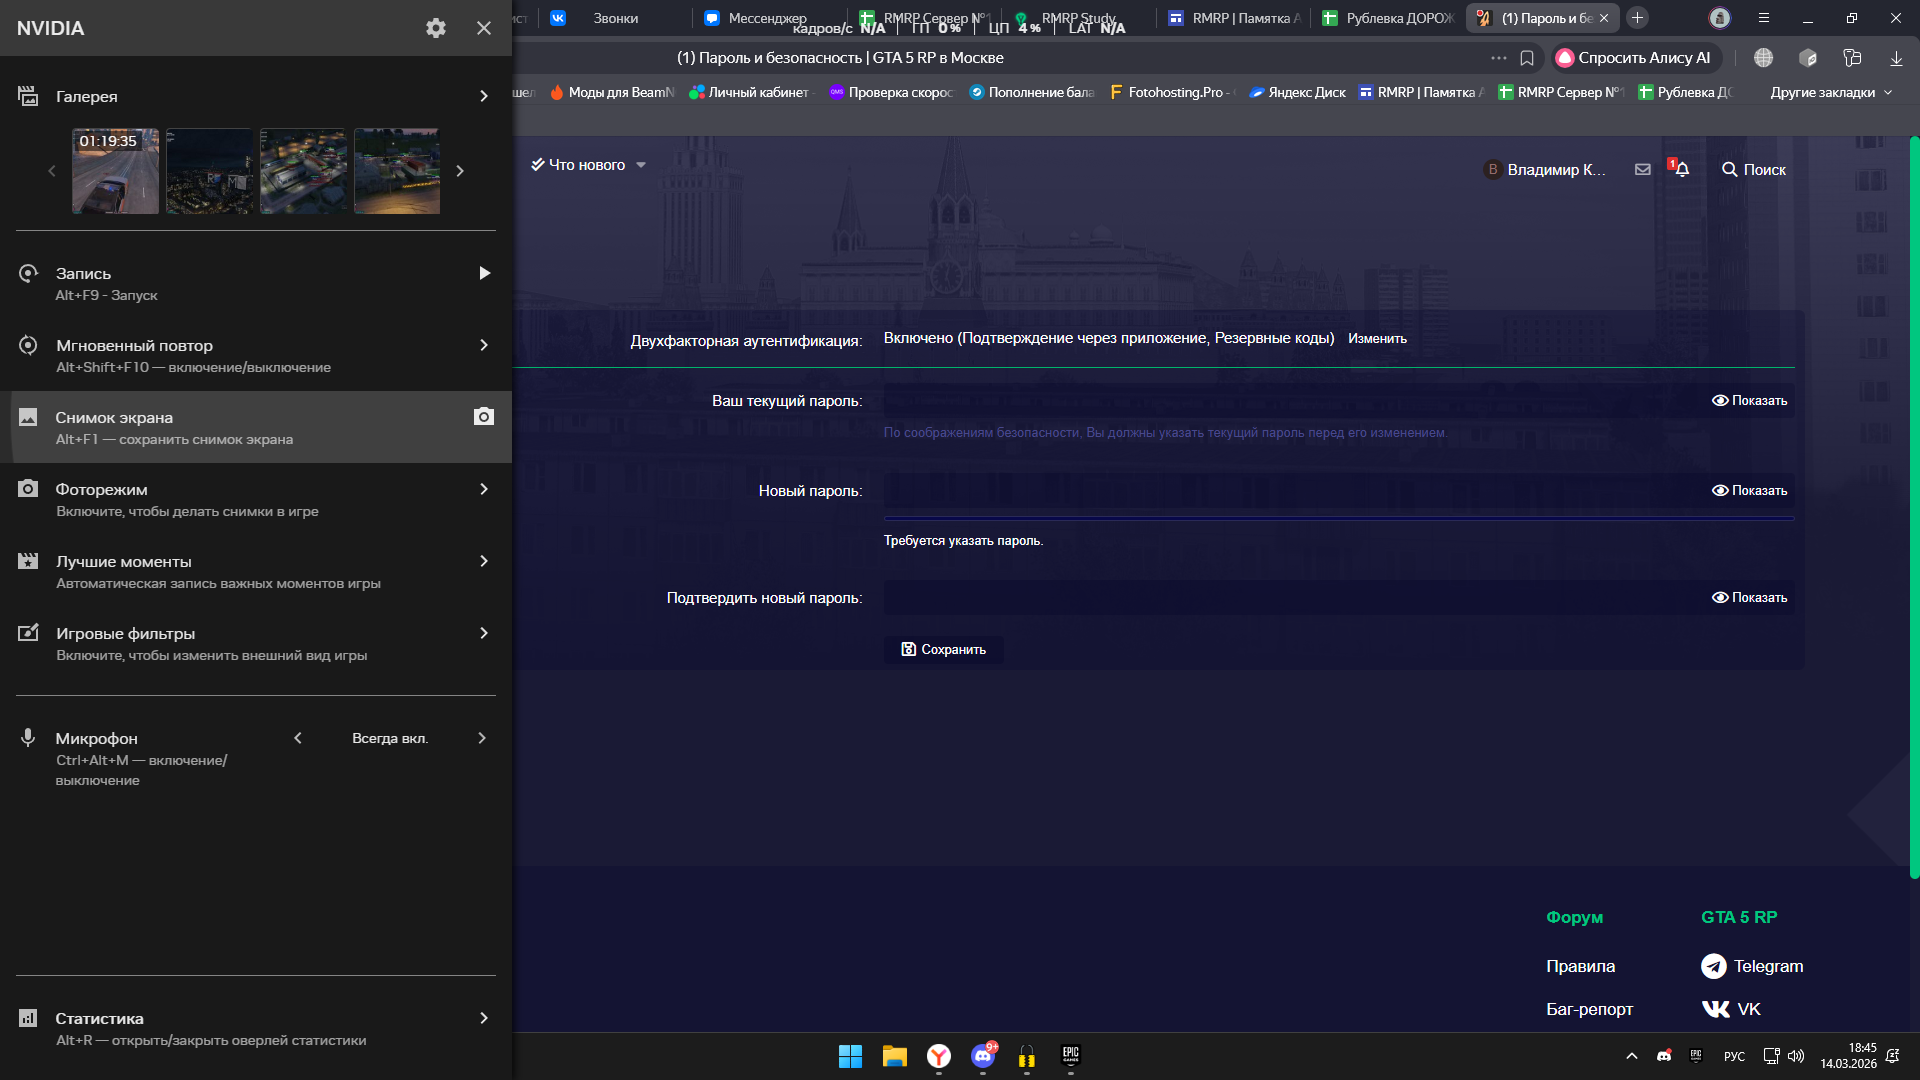Open the Другие закладки dropdown
The height and width of the screenshot is (1080, 1920).
coord(1830,93)
